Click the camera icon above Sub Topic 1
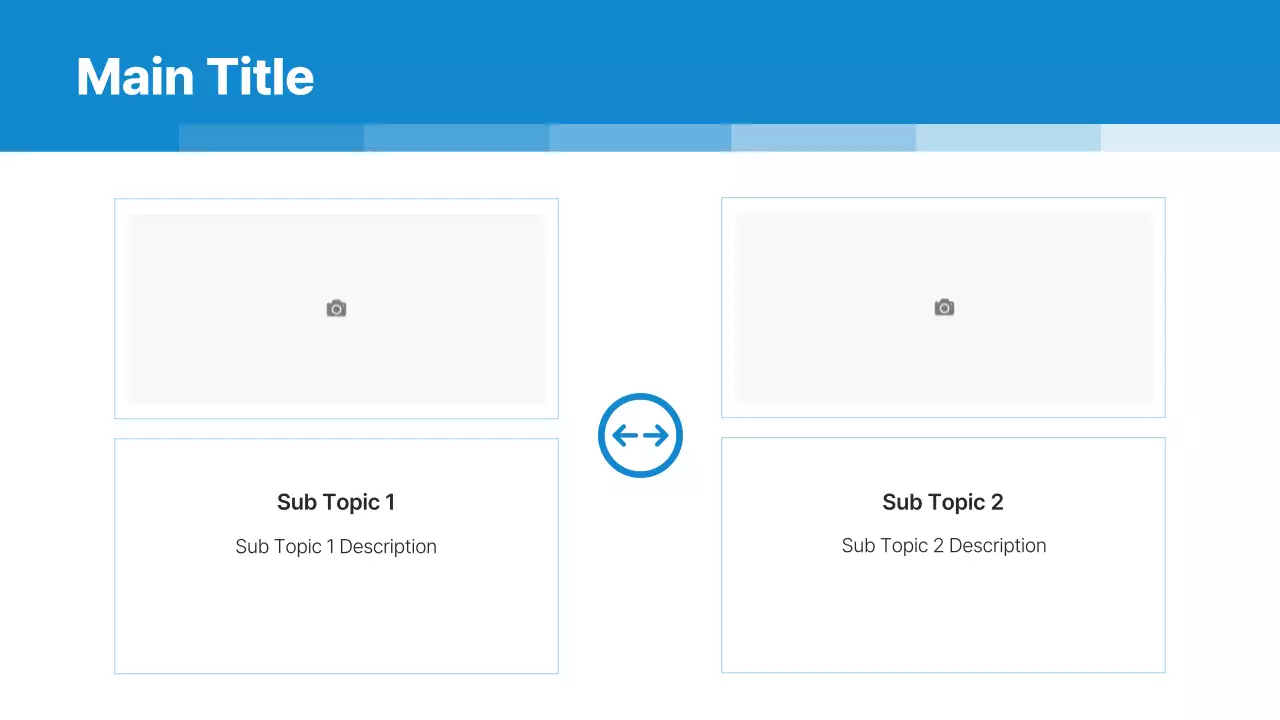The image size is (1280, 720). click(336, 309)
